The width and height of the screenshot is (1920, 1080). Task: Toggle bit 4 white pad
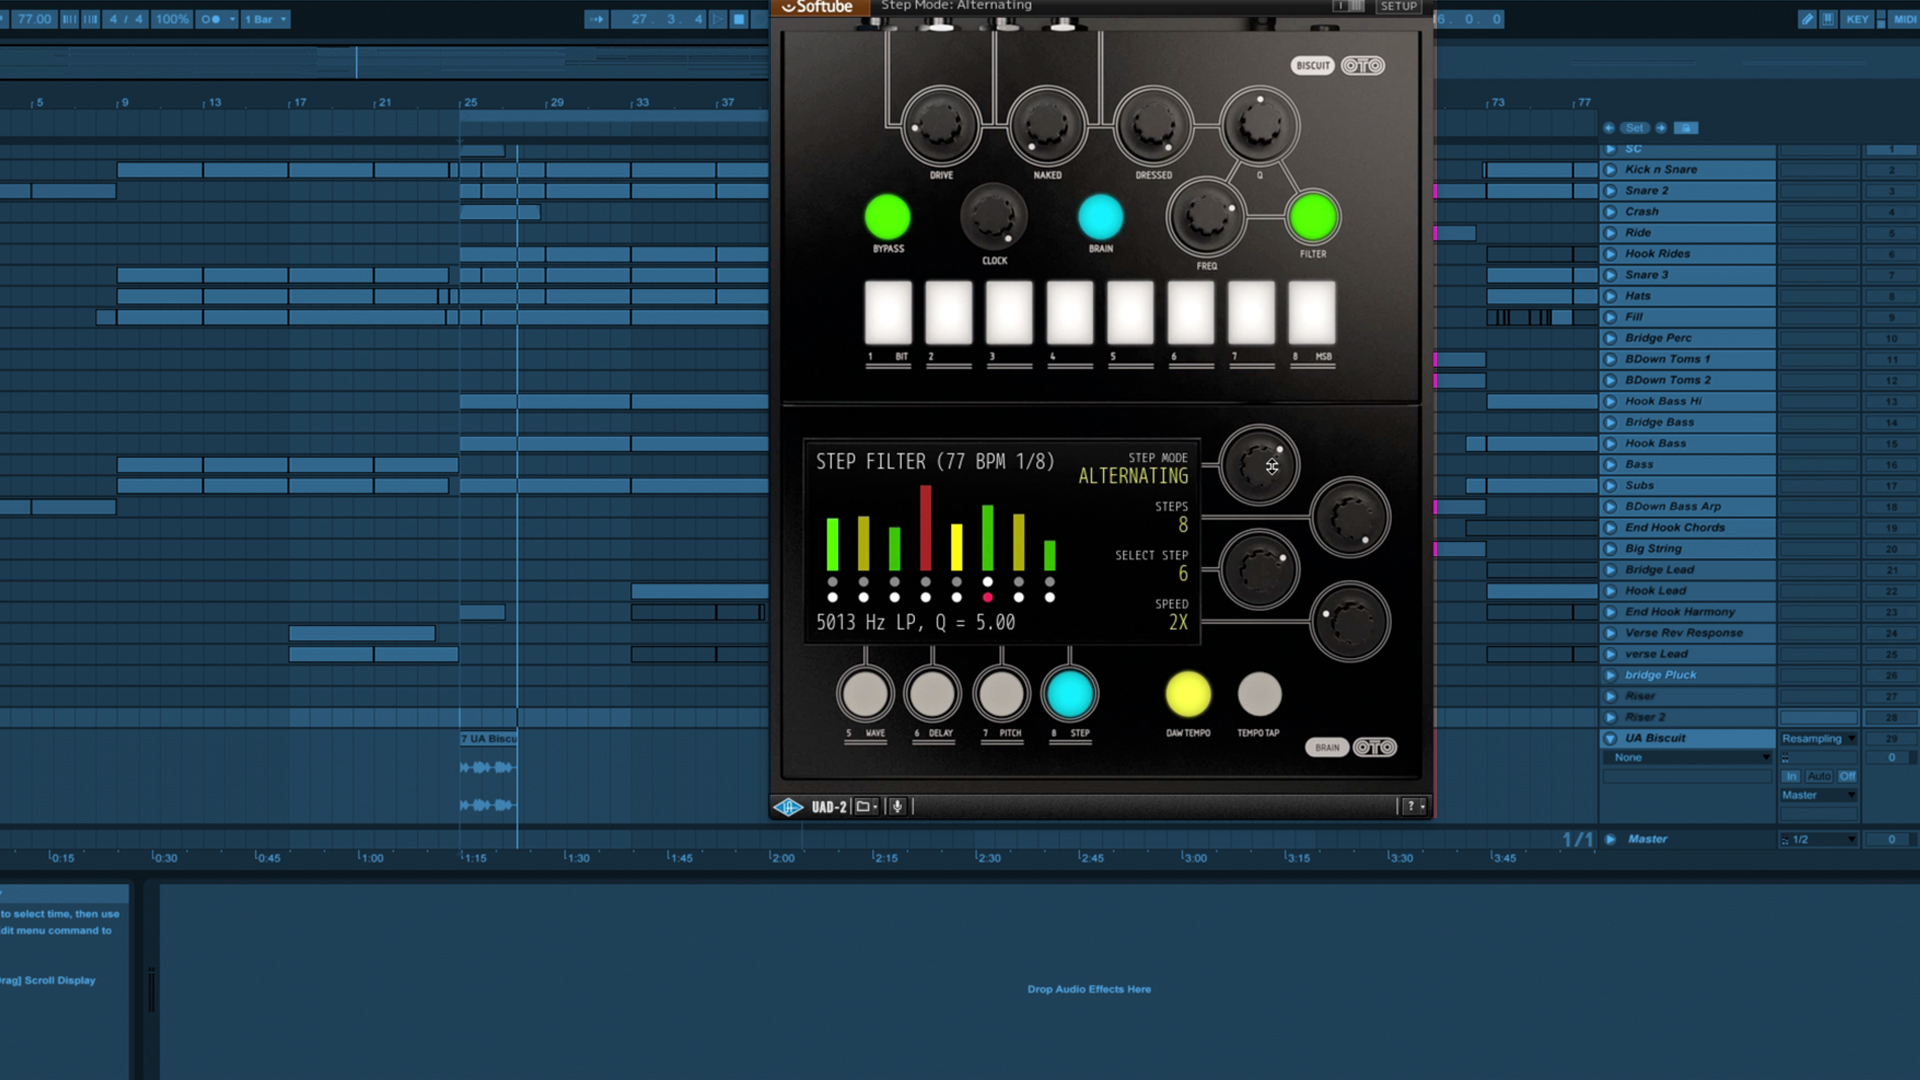tap(1070, 312)
